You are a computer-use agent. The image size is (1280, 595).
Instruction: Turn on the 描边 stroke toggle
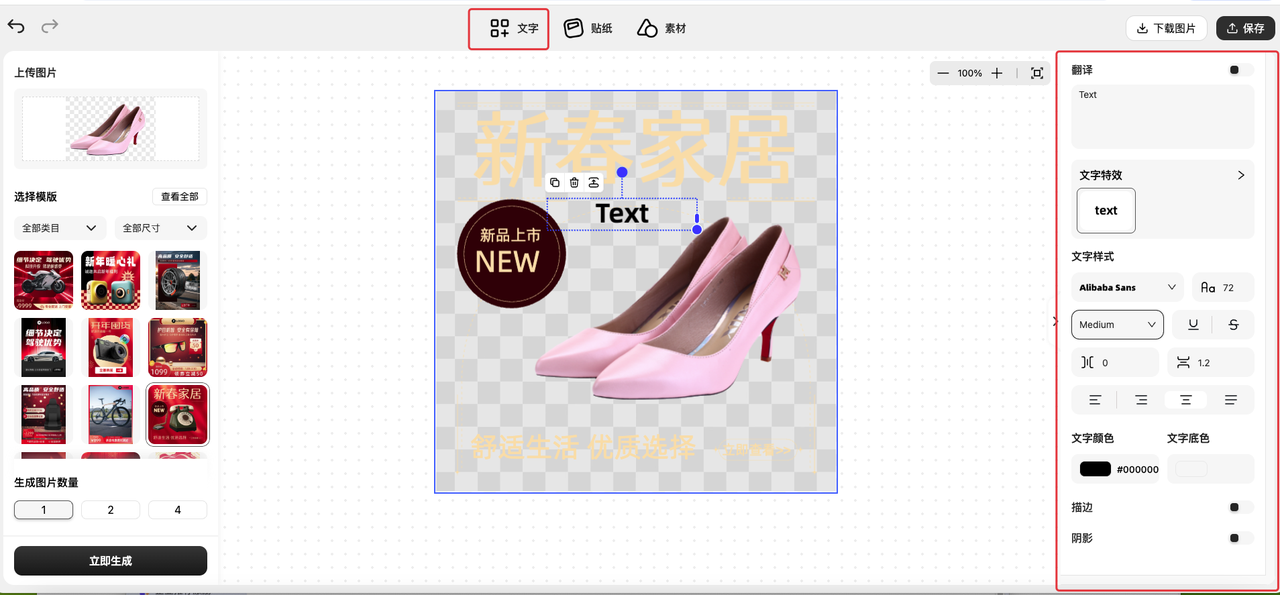[x=1239, y=508]
